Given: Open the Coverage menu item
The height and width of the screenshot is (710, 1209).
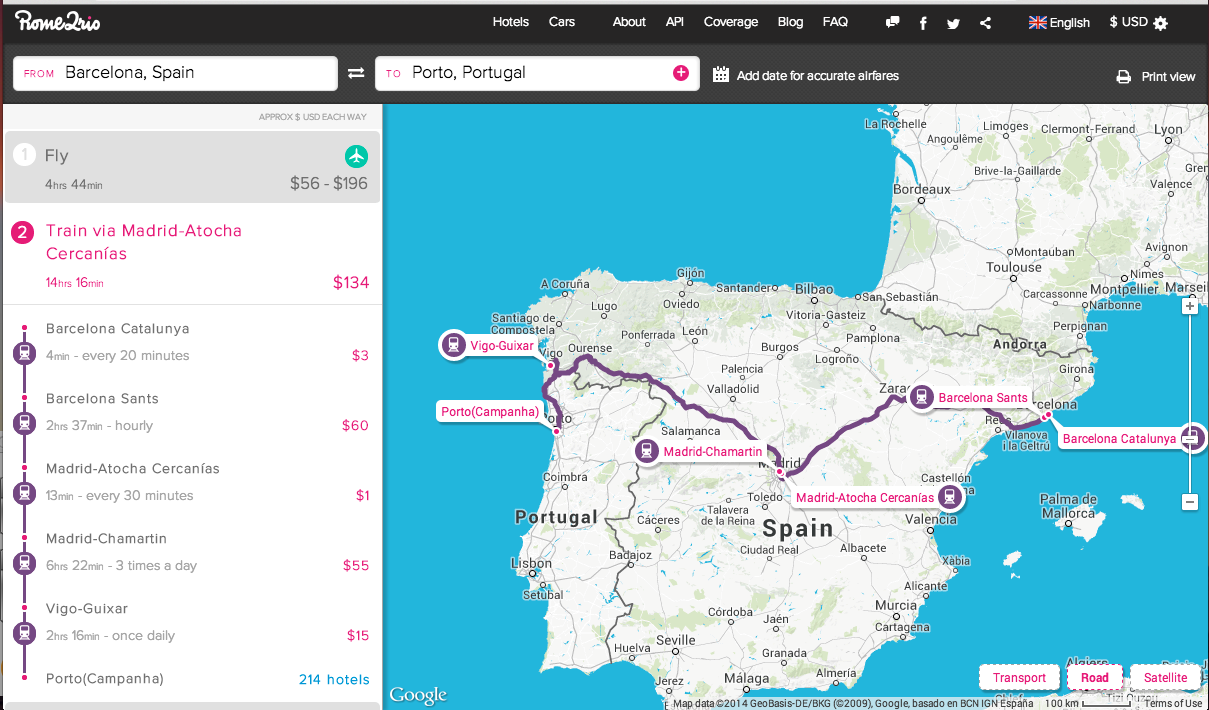Looking at the screenshot, I should [x=731, y=22].
